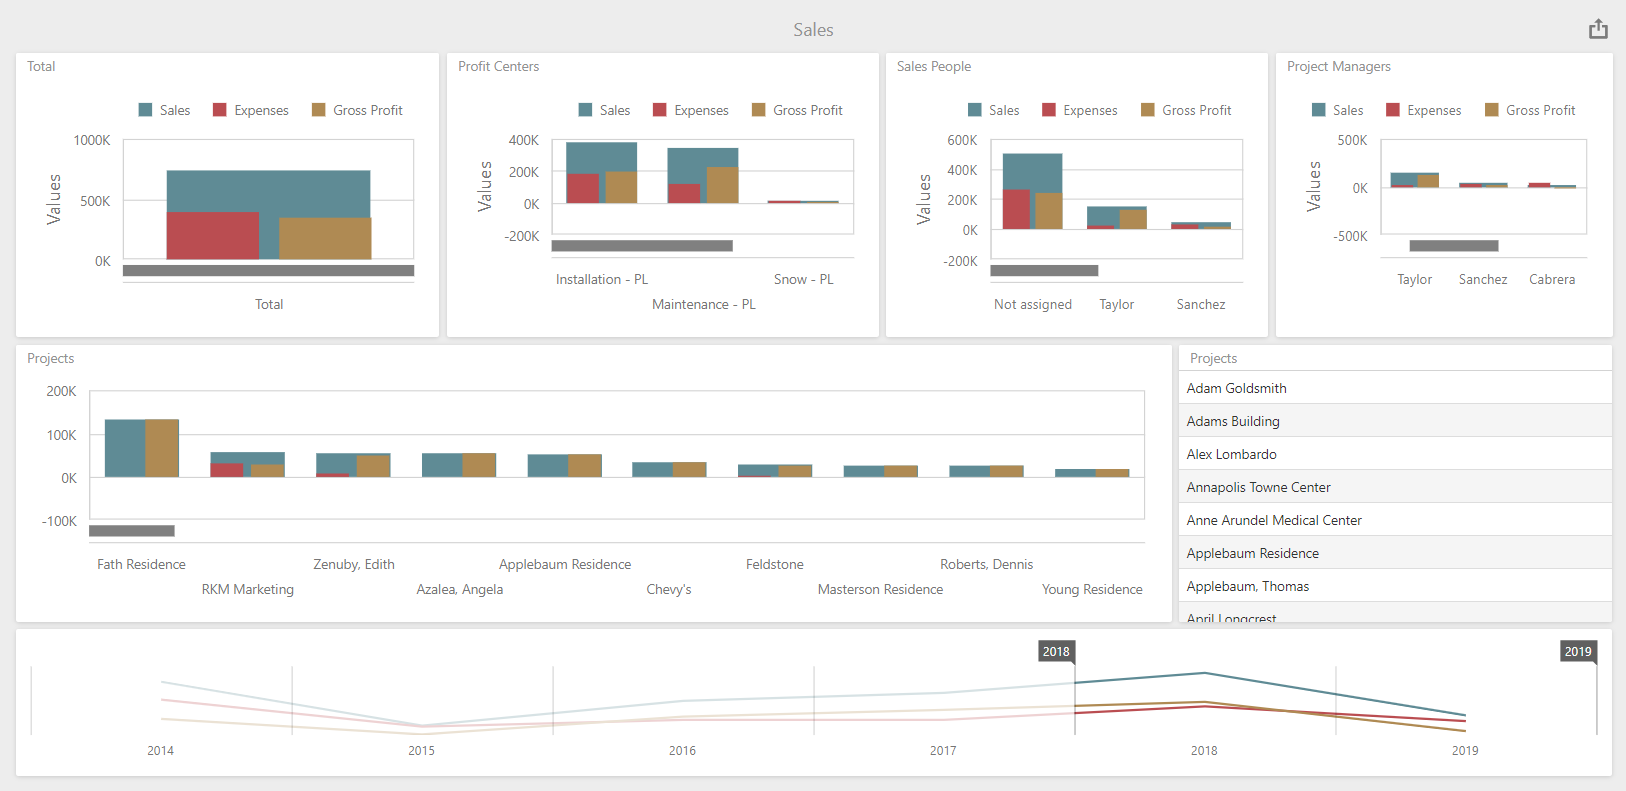Click the Not assigned Sales bar
Screen dimensions: 1626x791
(x=1032, y=170)
